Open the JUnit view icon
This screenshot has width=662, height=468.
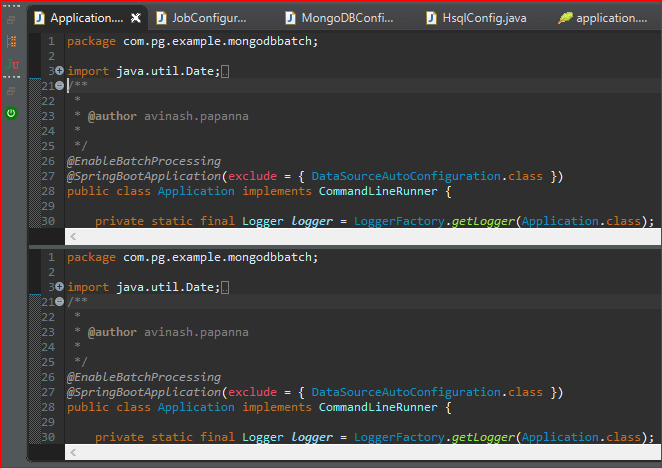coord(12,64)
